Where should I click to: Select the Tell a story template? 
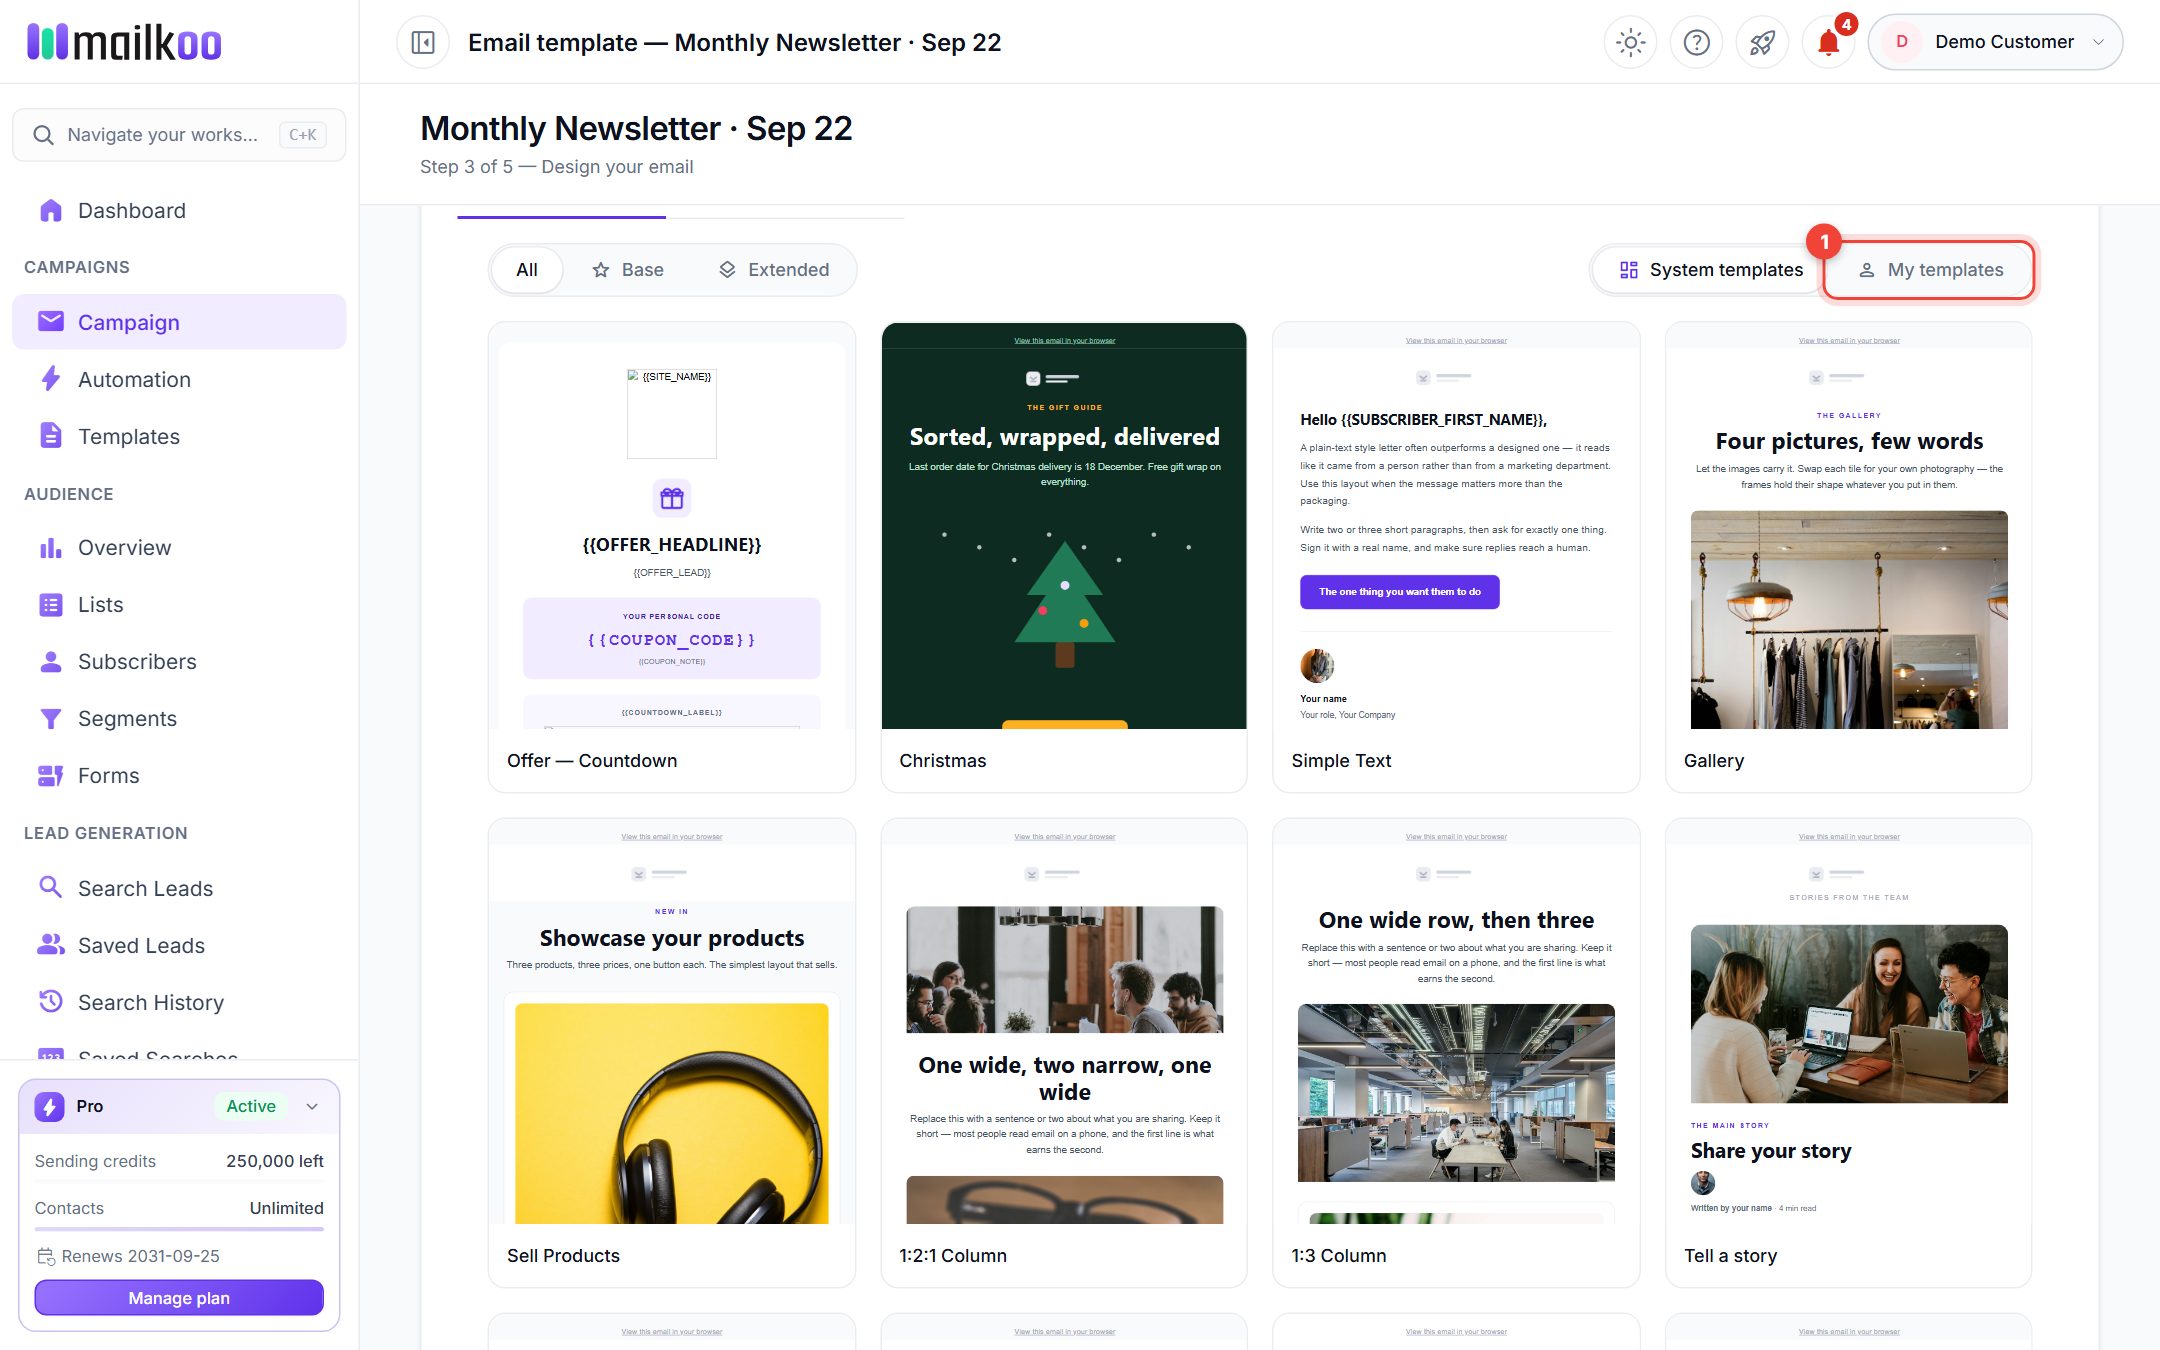1848,1053
